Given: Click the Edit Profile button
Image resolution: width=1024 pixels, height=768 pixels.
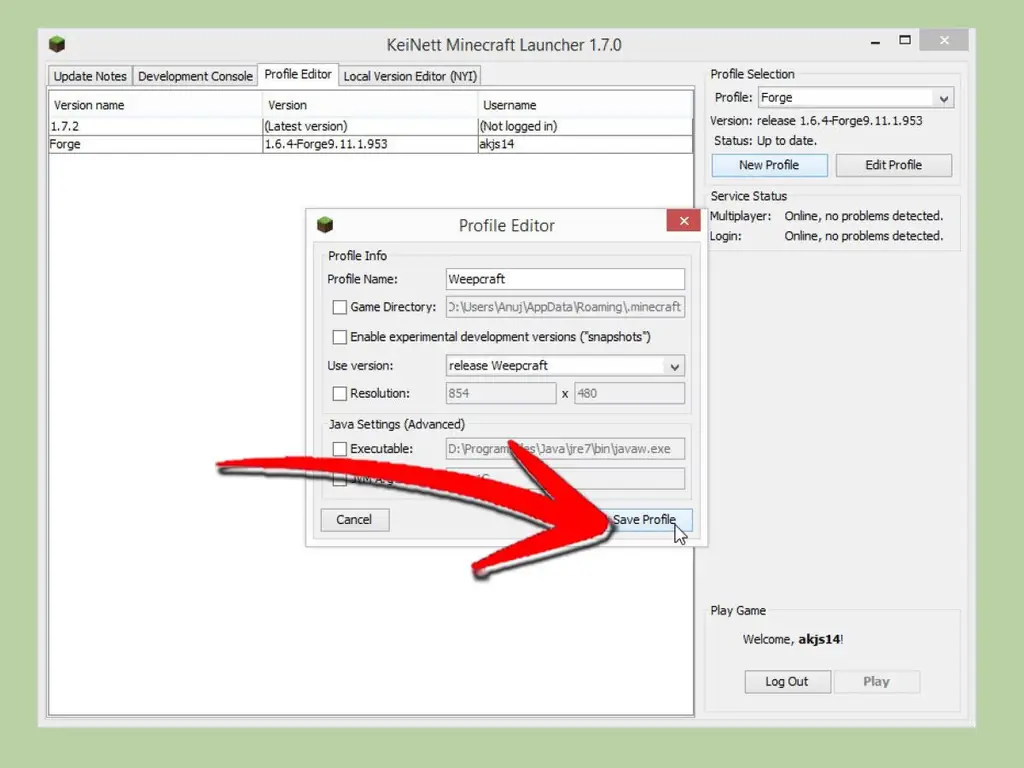Looking at the screenshot, I should click(893, 165).
